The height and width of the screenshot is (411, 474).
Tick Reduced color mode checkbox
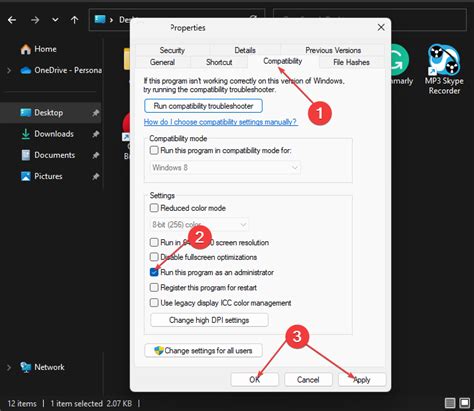pos(154,208)
